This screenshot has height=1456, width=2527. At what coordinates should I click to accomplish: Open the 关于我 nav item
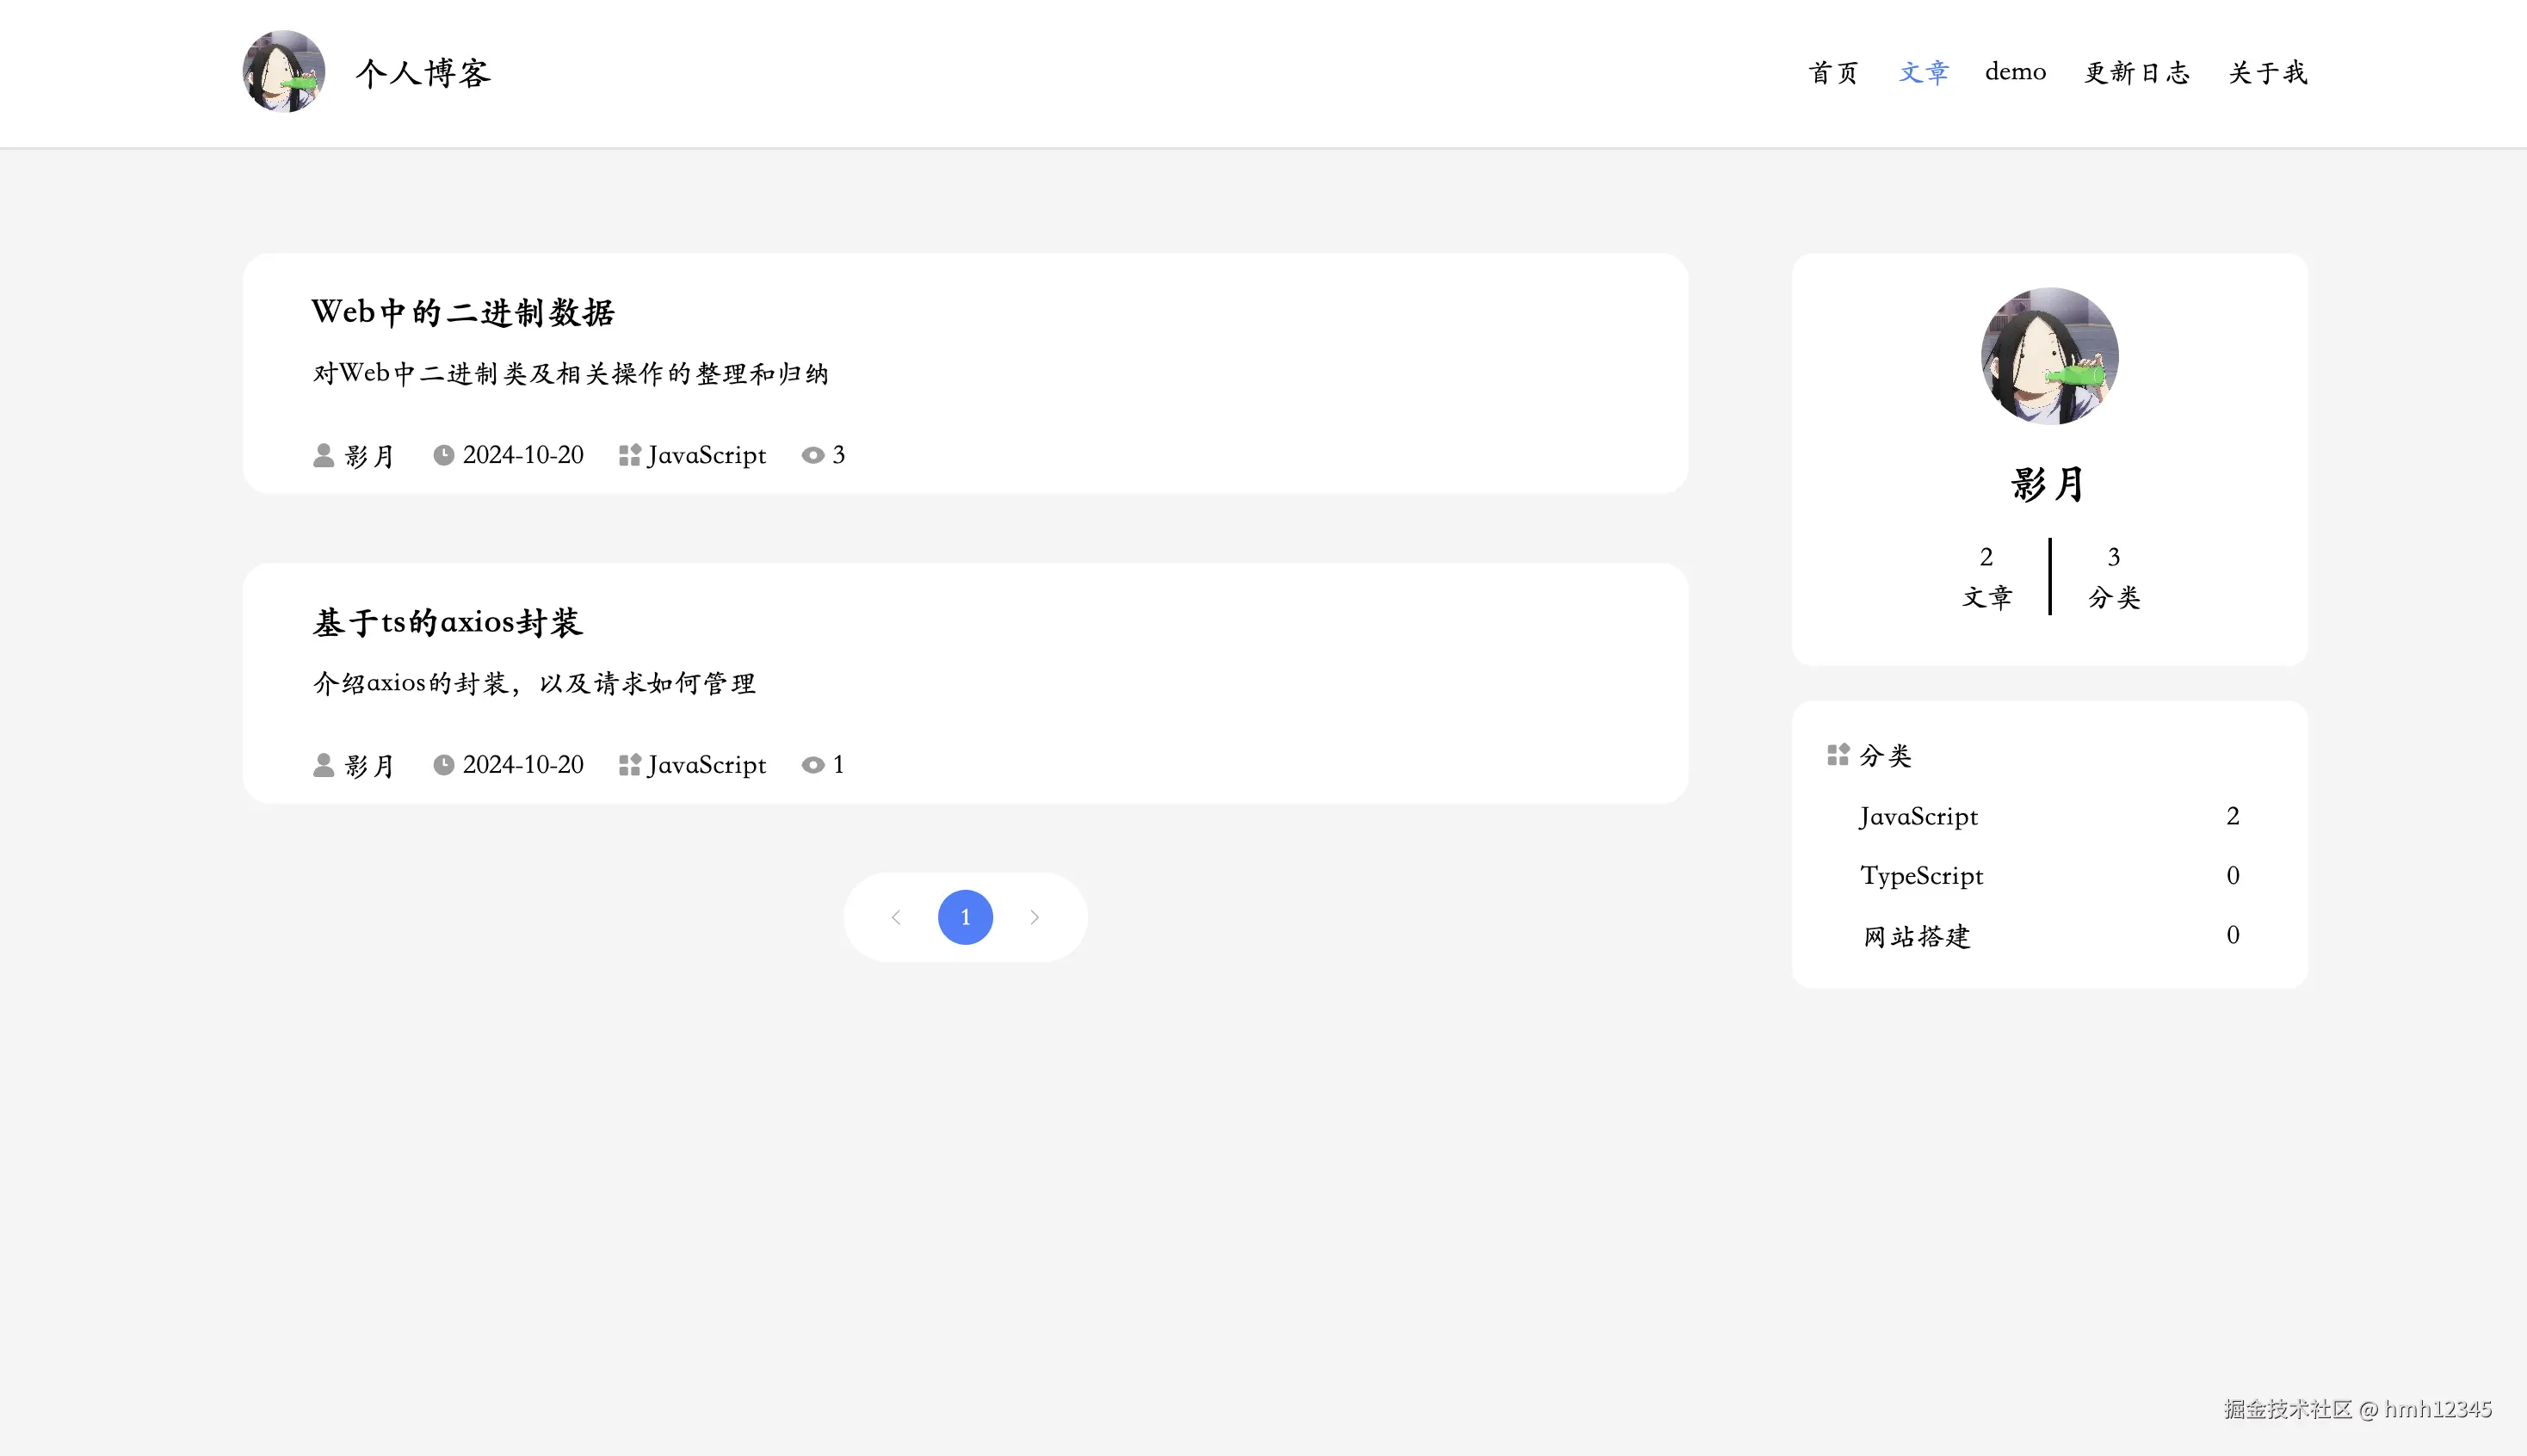[x=2267, y=73]
